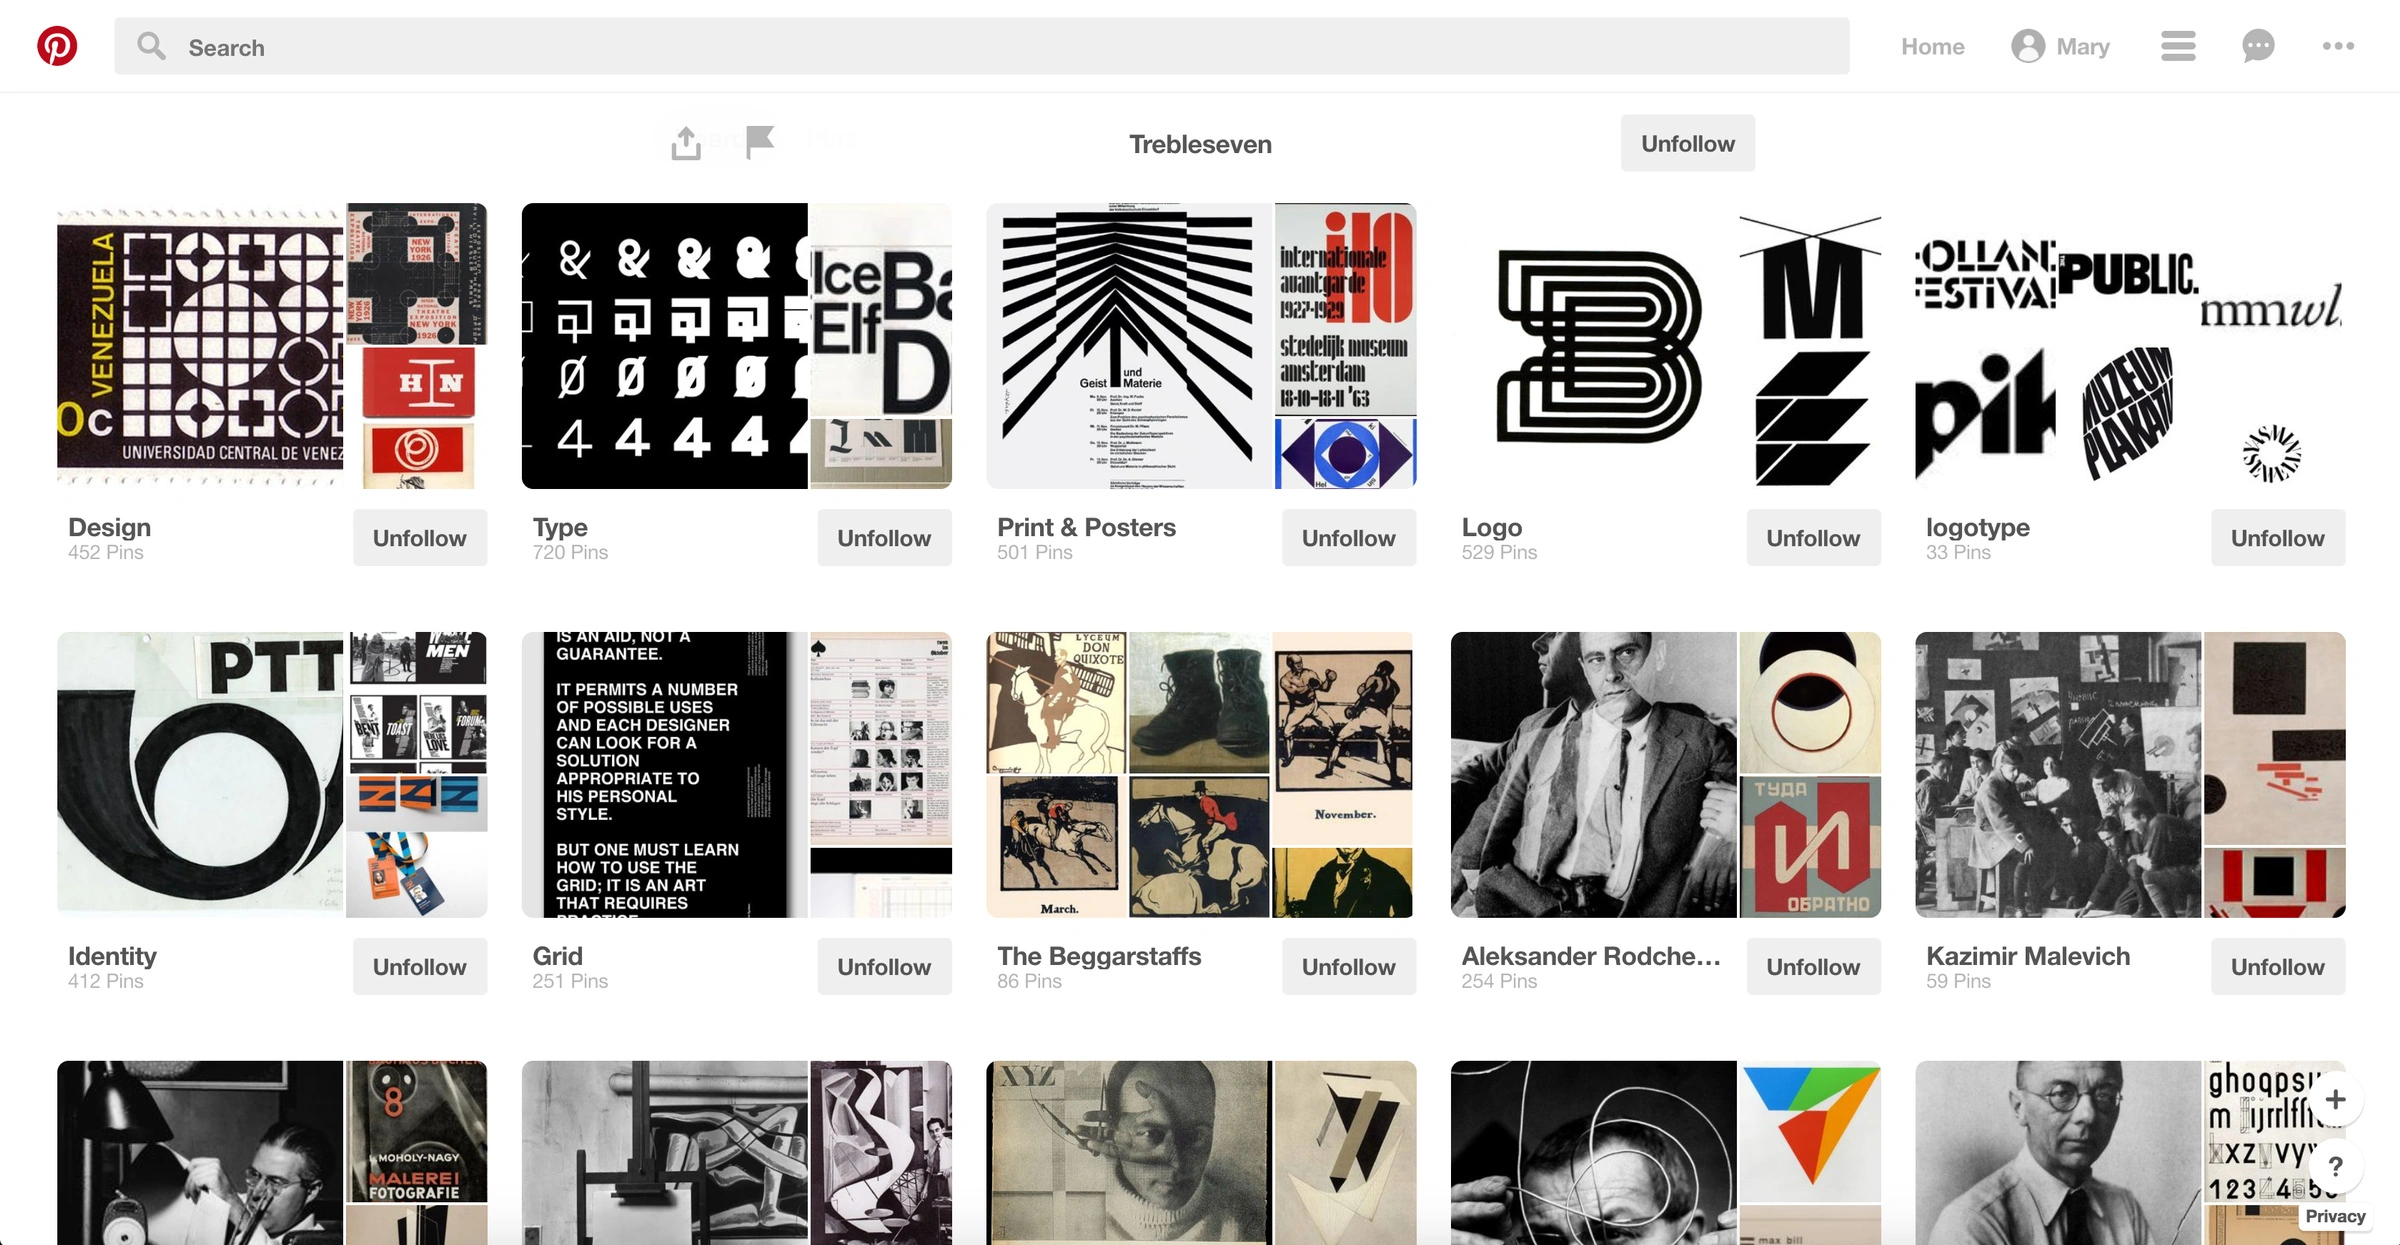
Task: Open the Kazimir Malevich board title
Action: [x=2027, y=956]
